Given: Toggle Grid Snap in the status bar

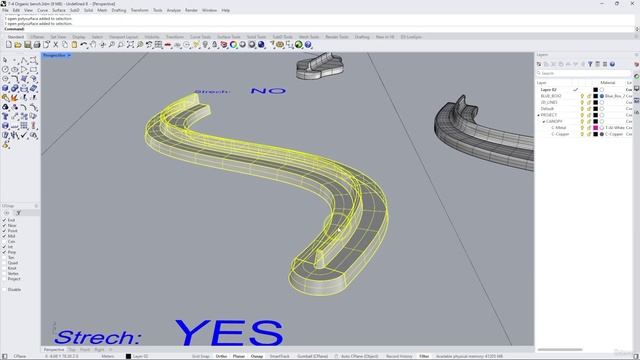Looking at the screenshot, I should (x=200, y=356).
